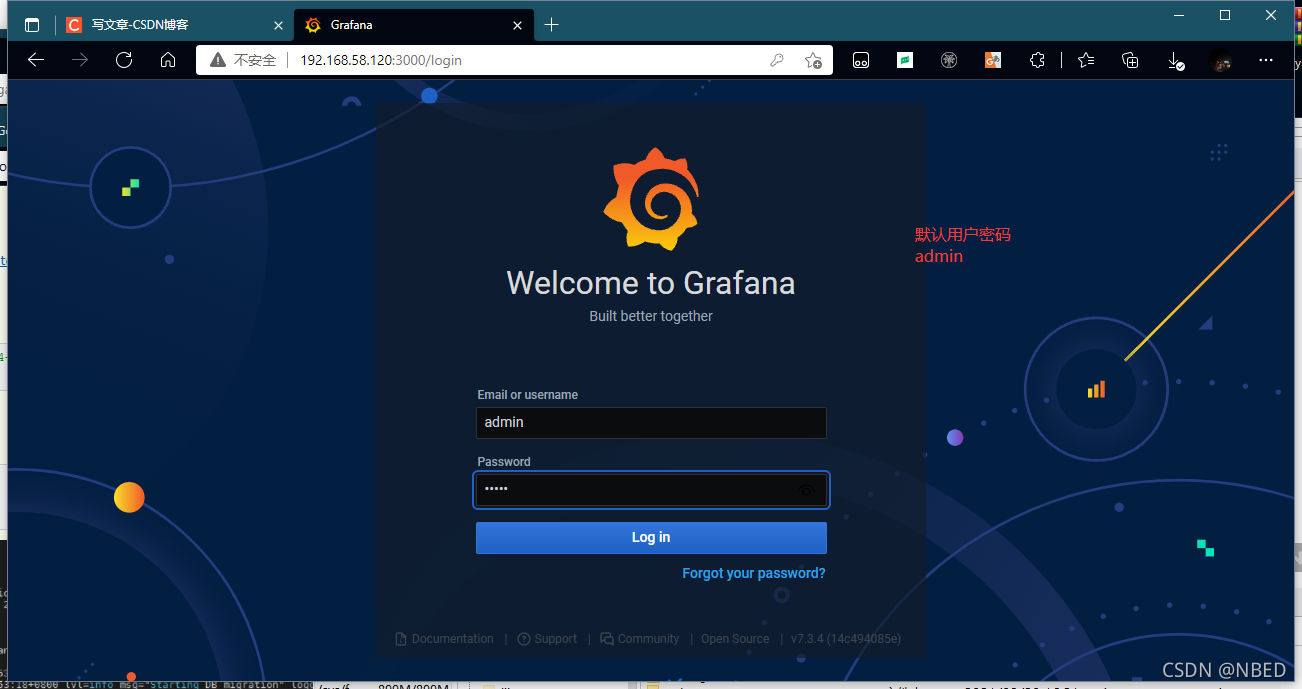Maximize the browser window
This screenshot has height=689, width=1302.
pyautogui.click(x=1225, y=15)
